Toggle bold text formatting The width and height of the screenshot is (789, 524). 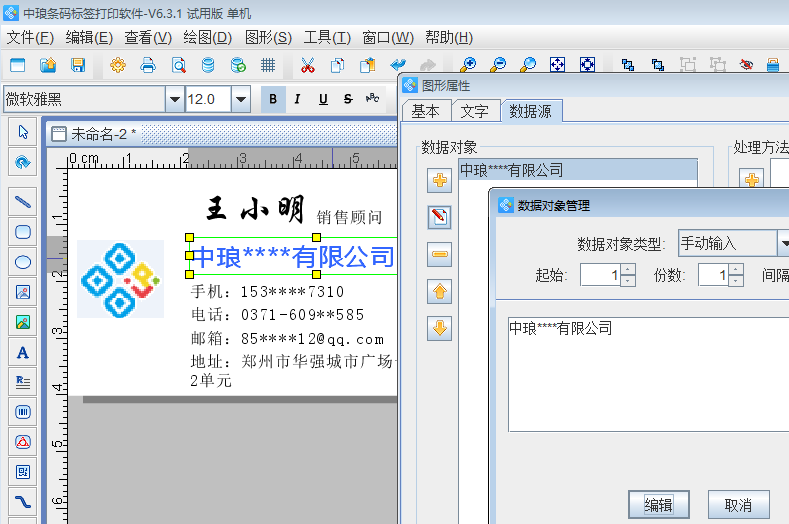click(273, 99)
